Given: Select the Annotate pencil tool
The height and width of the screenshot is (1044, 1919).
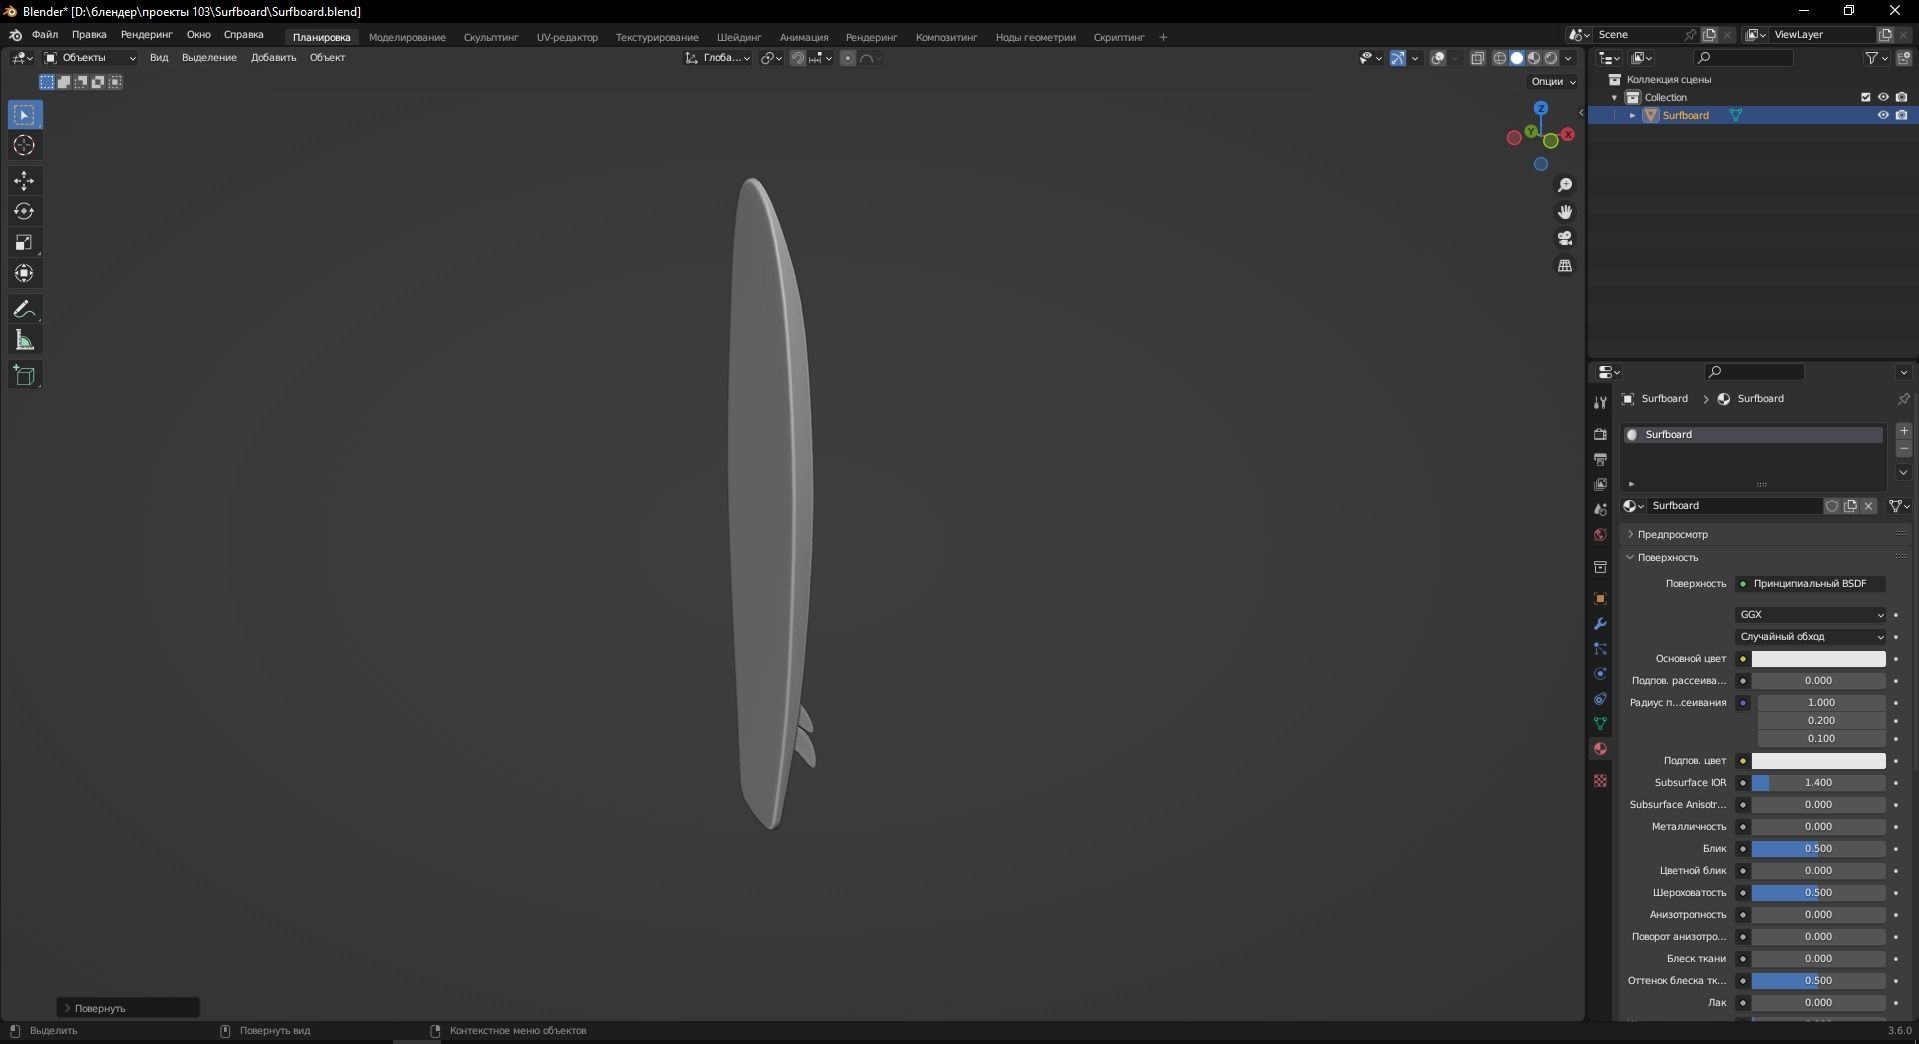Looking at the screenshot, I should click(x=24, y=310).
